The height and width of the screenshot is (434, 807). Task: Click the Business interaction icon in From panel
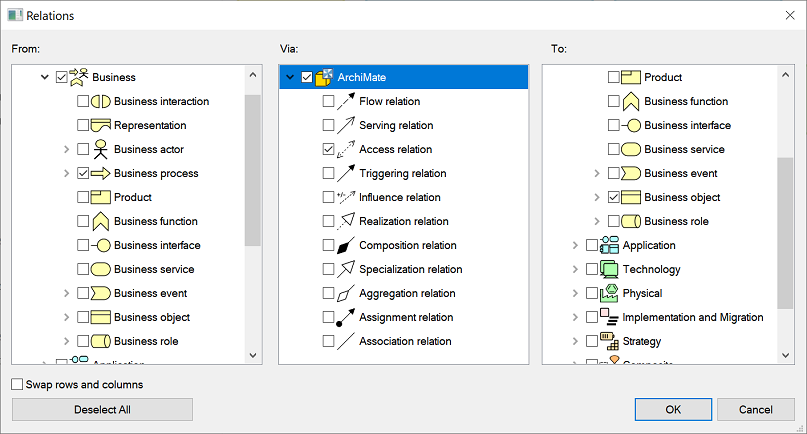[x=100, y=101]
